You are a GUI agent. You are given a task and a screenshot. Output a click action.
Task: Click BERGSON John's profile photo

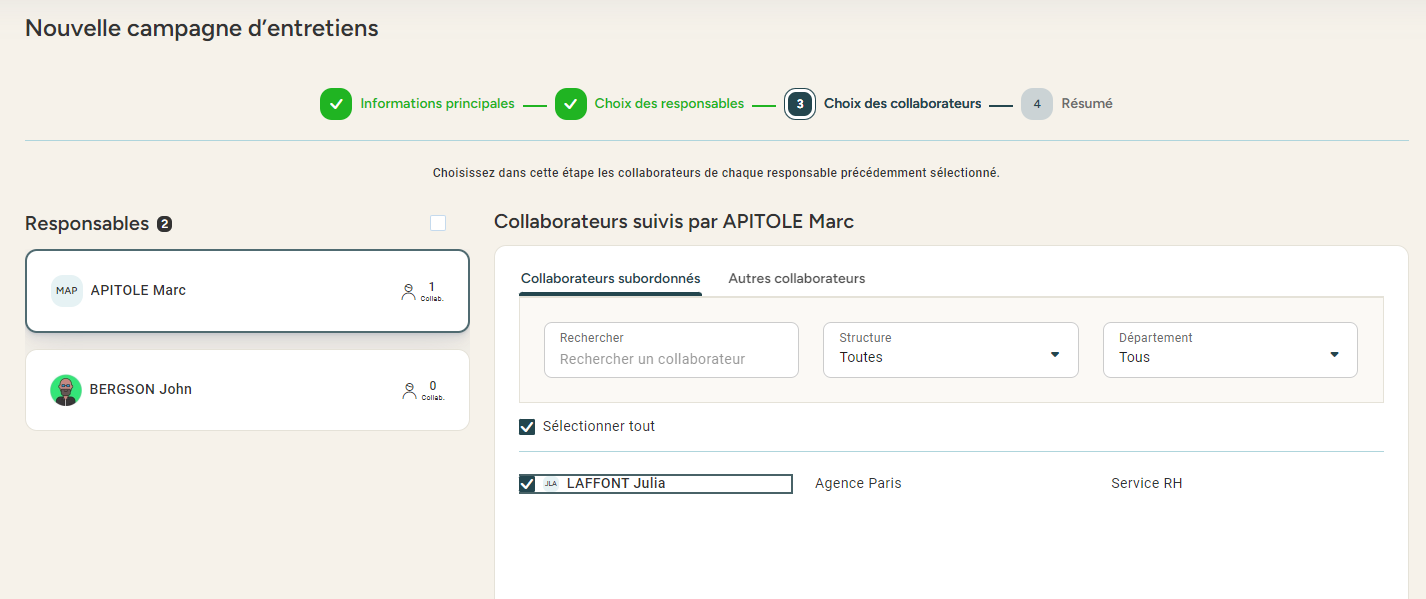[66, 390]
